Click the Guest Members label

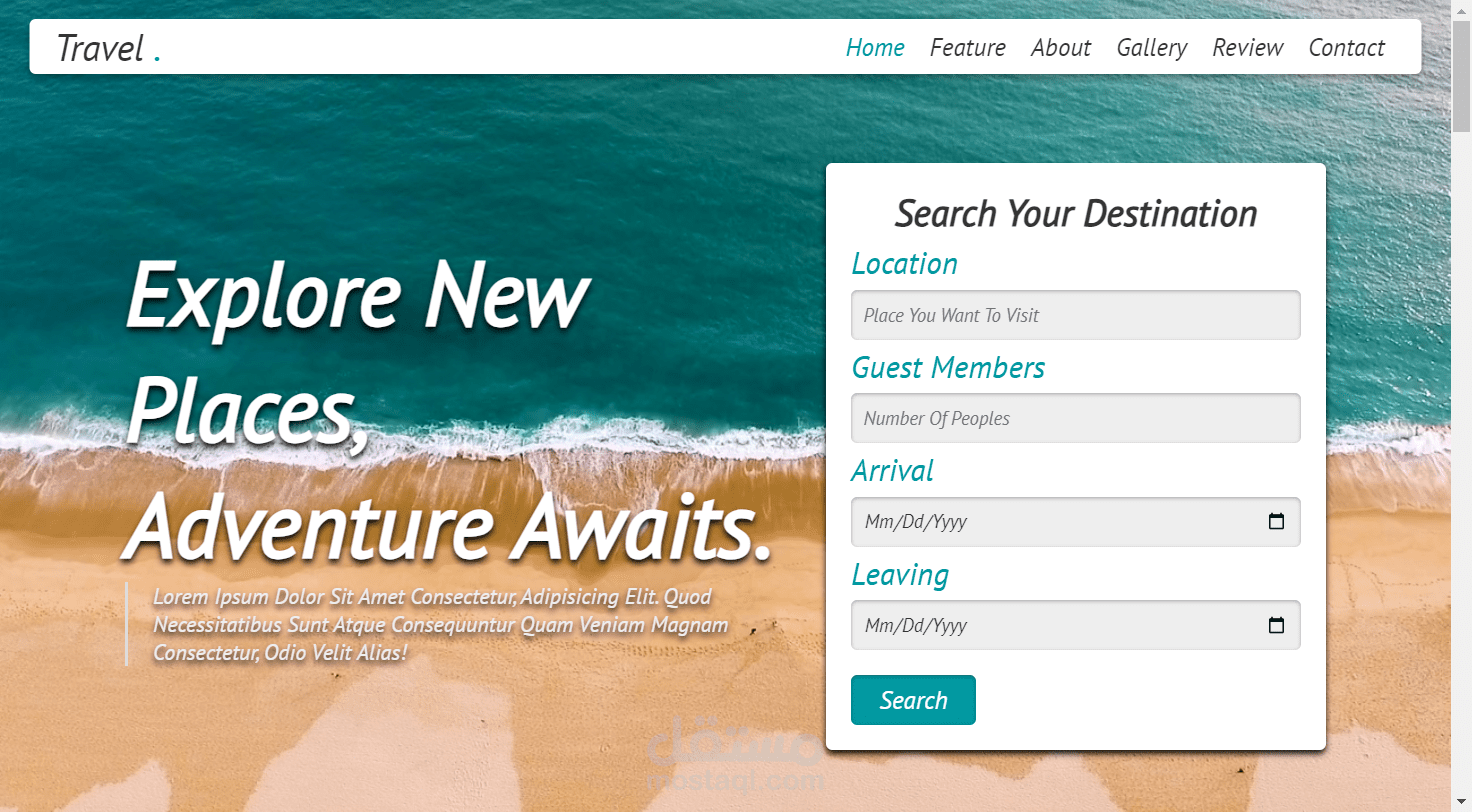point(948,368)
